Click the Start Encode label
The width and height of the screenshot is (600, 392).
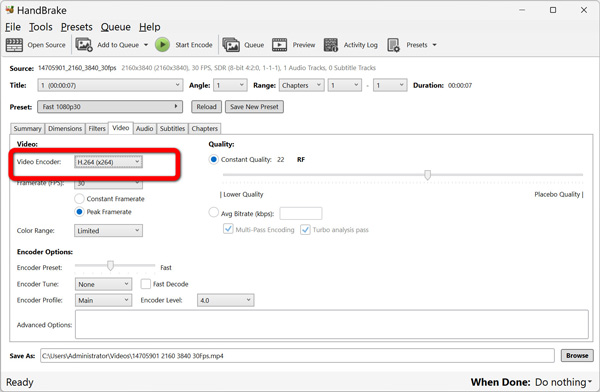194,45
